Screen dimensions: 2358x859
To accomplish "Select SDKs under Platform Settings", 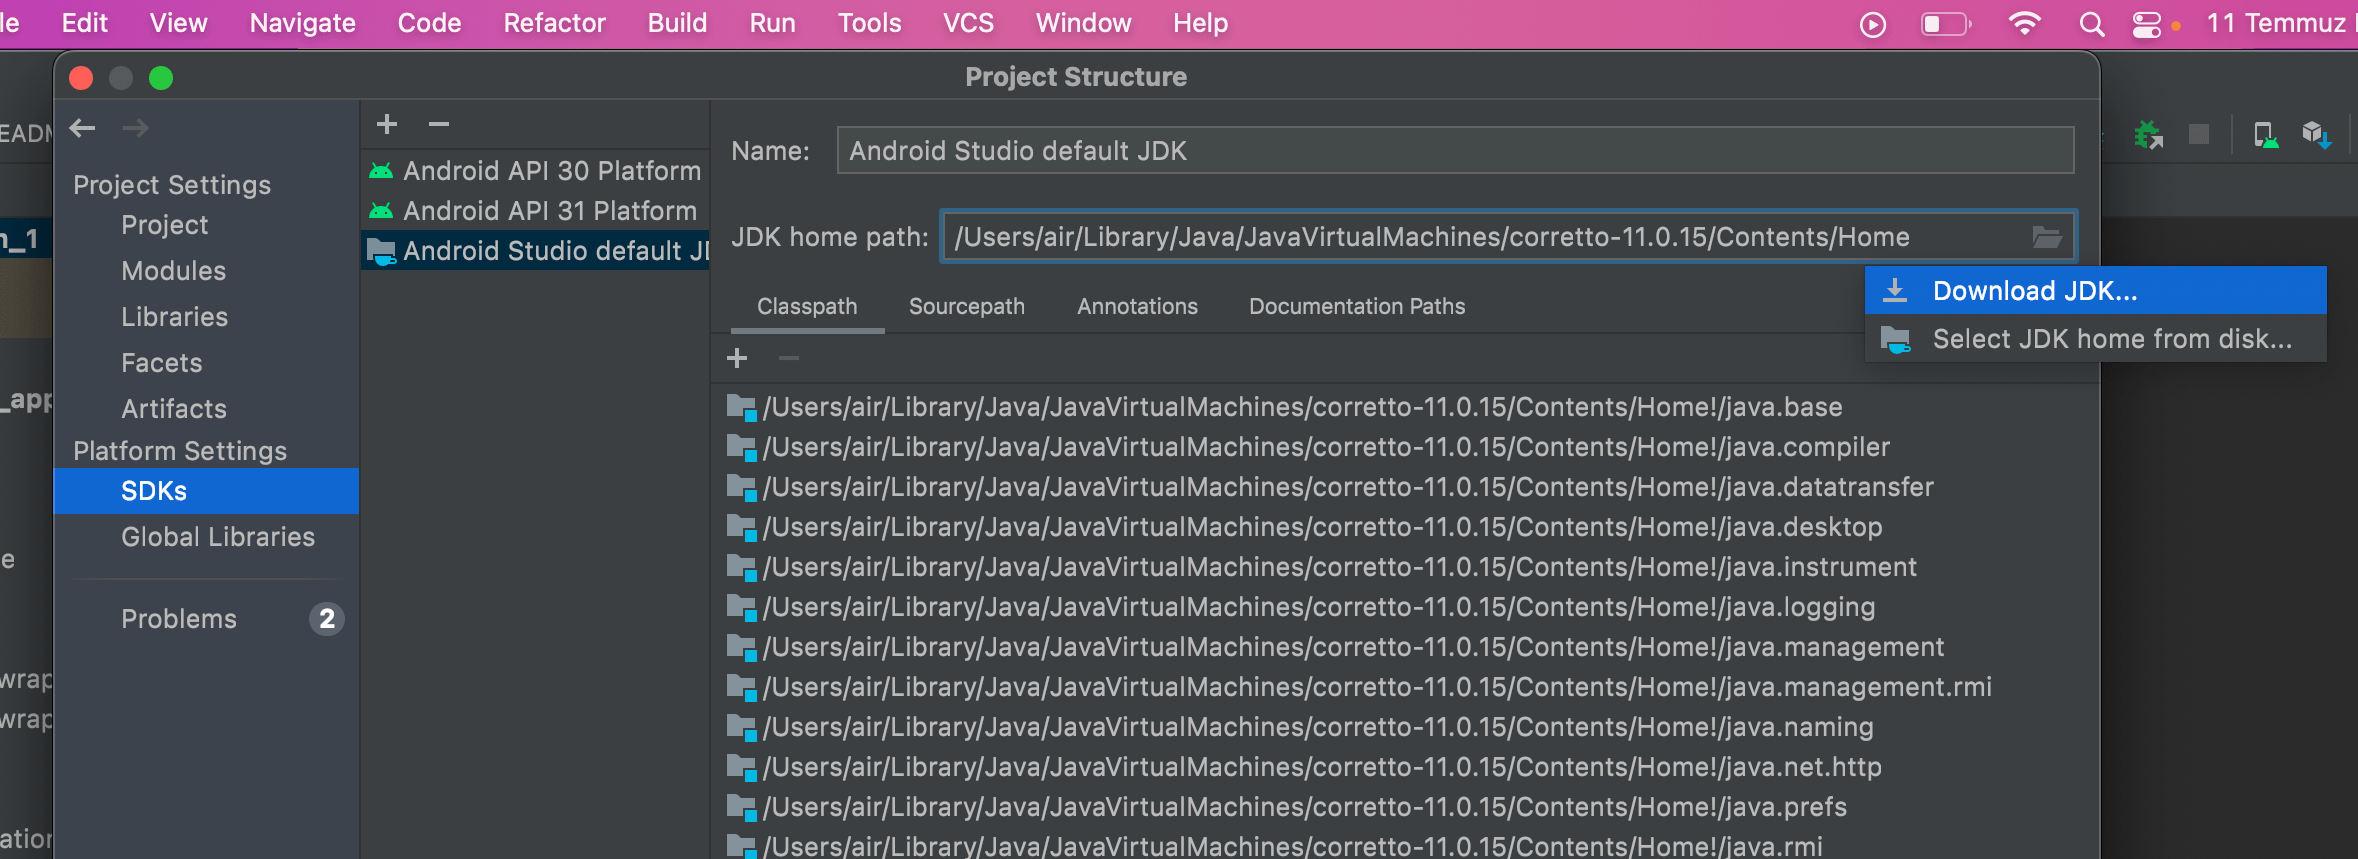I will tap(207, 491).
